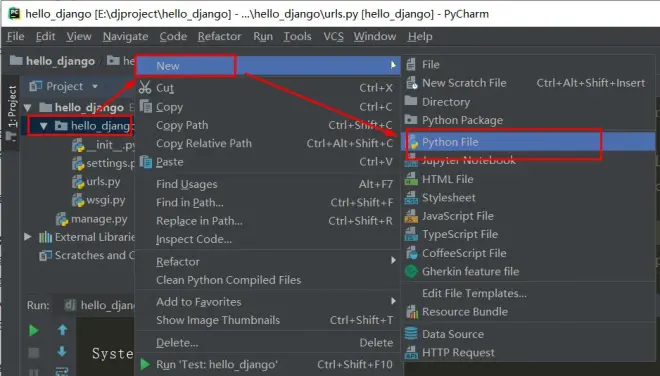
Task: Expand the External Libraries node
Action: click(28, 237)
